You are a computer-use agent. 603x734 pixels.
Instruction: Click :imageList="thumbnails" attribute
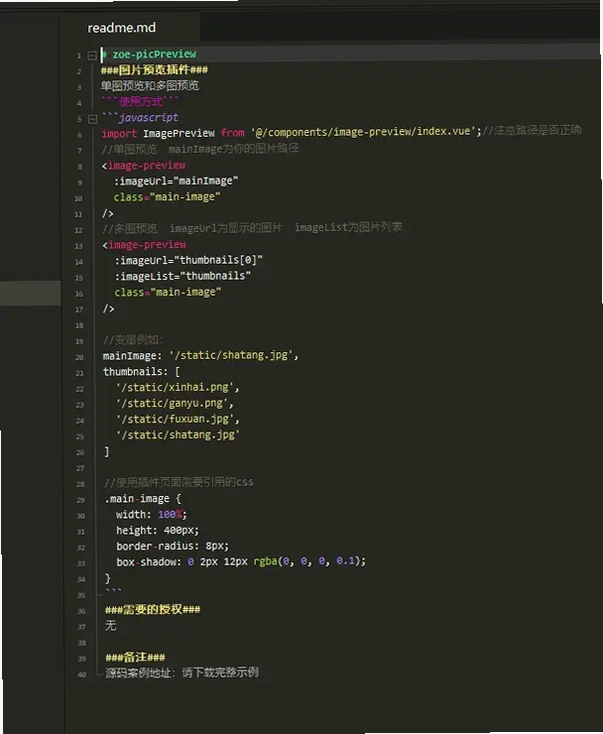click(183, 276)
